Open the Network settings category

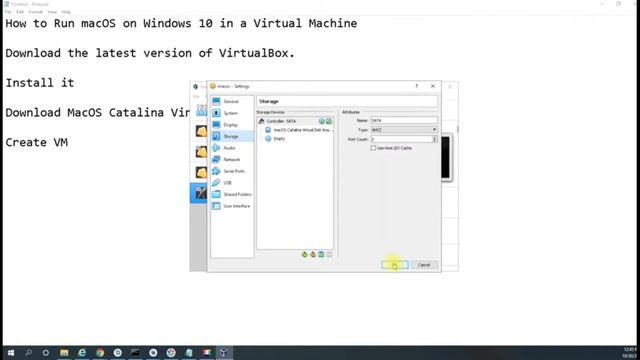click(232, 160)
